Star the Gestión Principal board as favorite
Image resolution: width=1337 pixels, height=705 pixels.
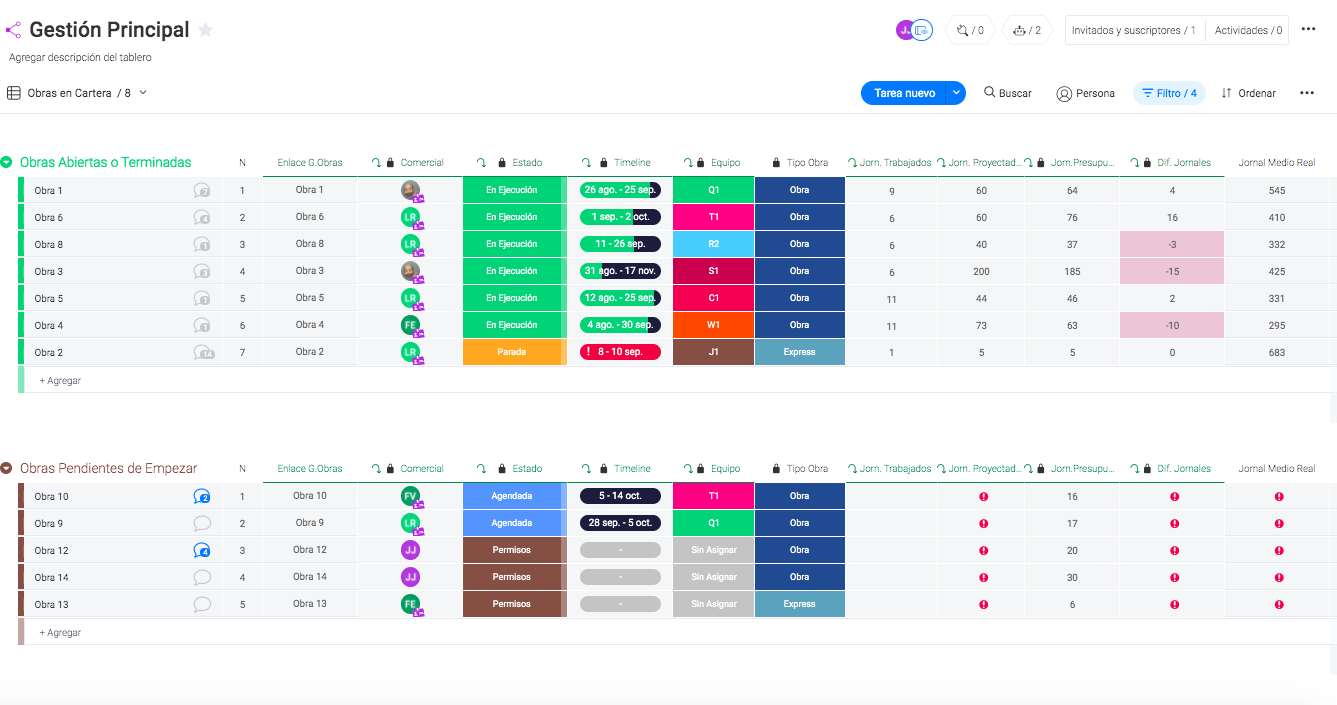(x=206, y=30)
